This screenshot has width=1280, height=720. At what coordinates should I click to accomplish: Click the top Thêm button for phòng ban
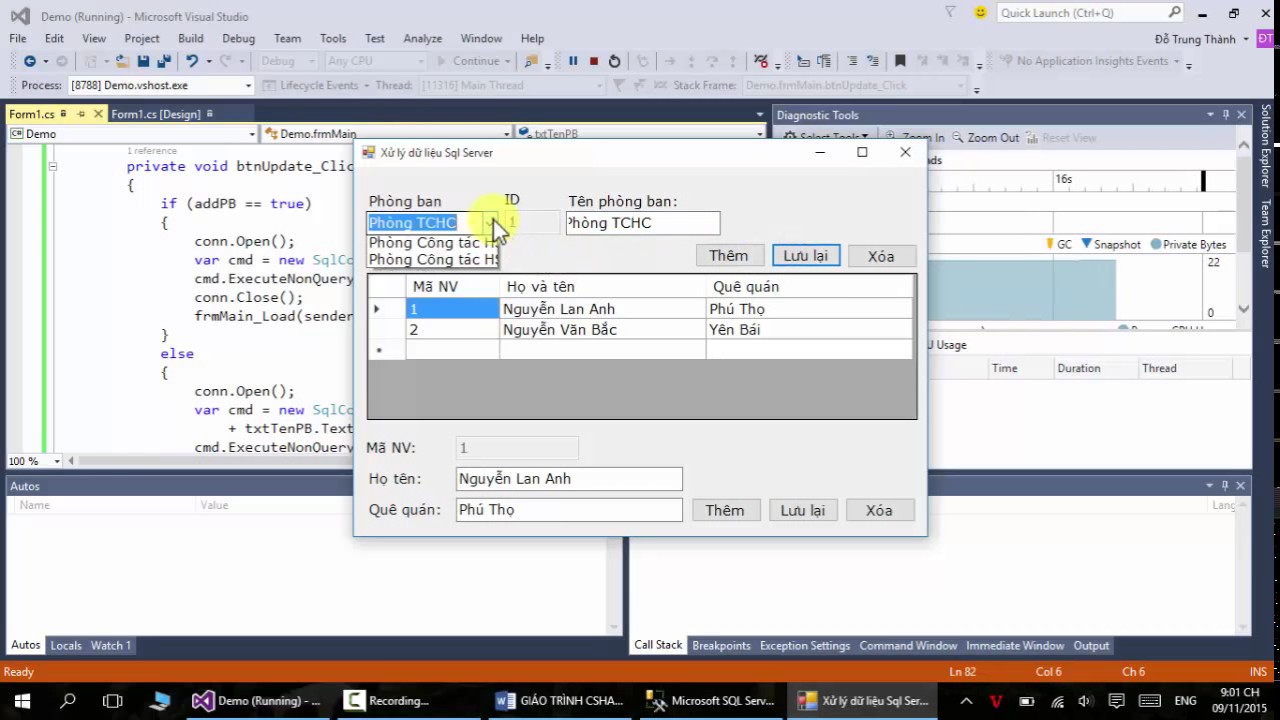point(728,256)
